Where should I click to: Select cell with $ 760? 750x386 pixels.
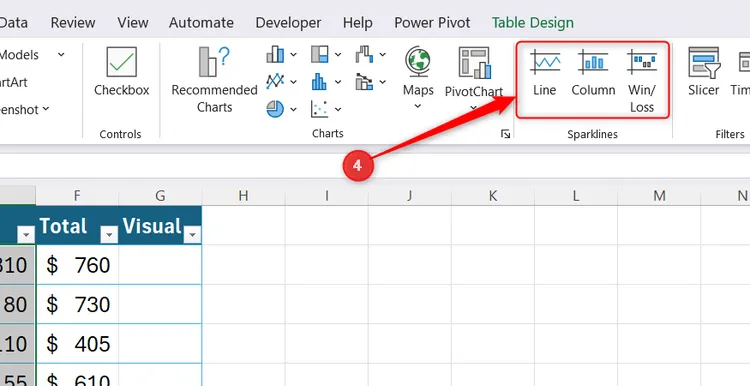click(77, 265)
